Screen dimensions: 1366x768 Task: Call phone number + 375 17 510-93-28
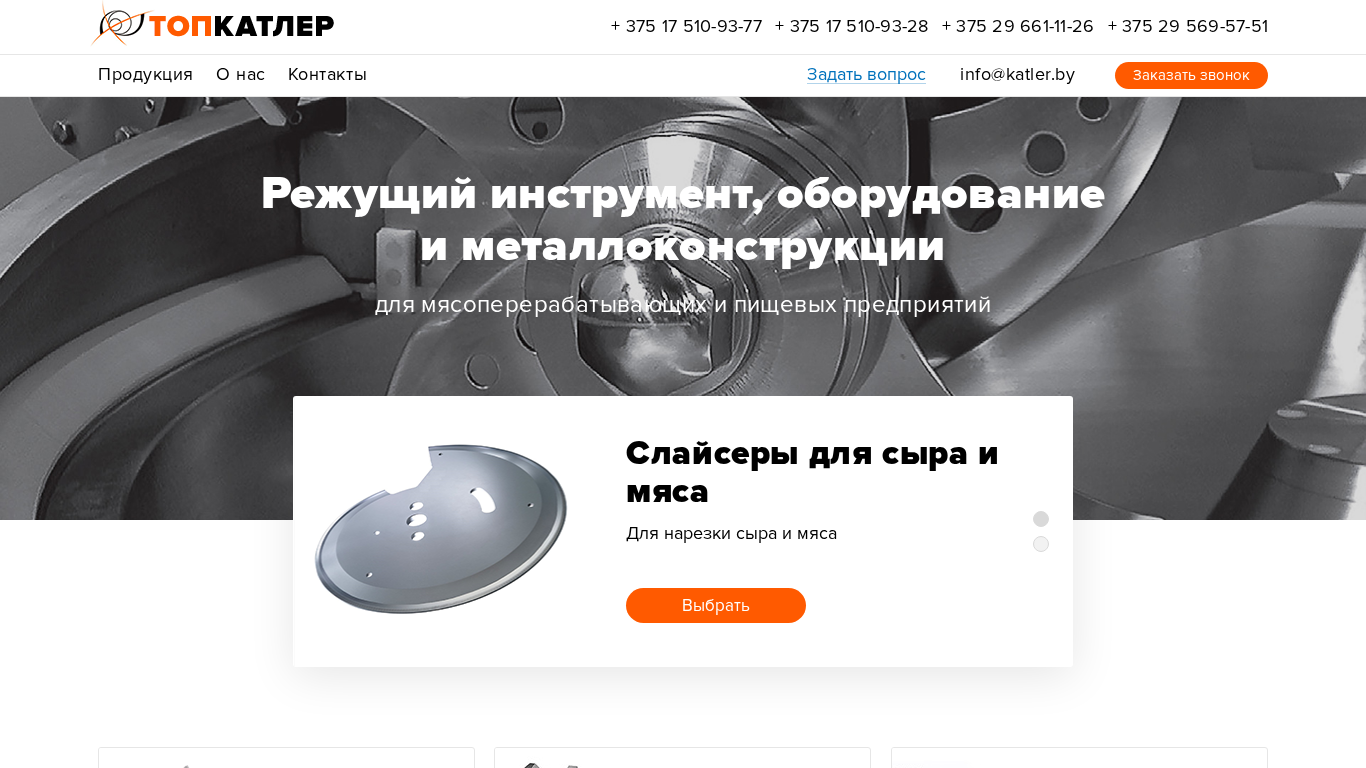pos(851,27)
